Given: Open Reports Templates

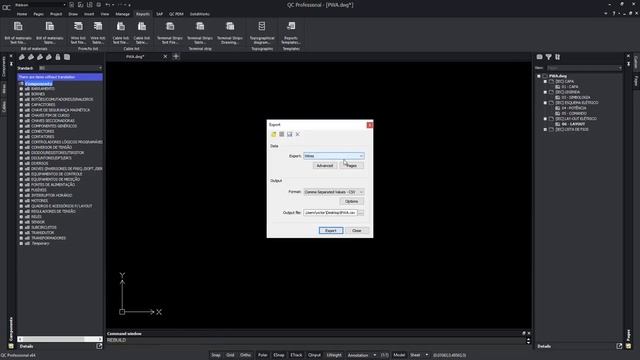Looking at the screenshot, I should pyautogui.click(x=291, y=32).
